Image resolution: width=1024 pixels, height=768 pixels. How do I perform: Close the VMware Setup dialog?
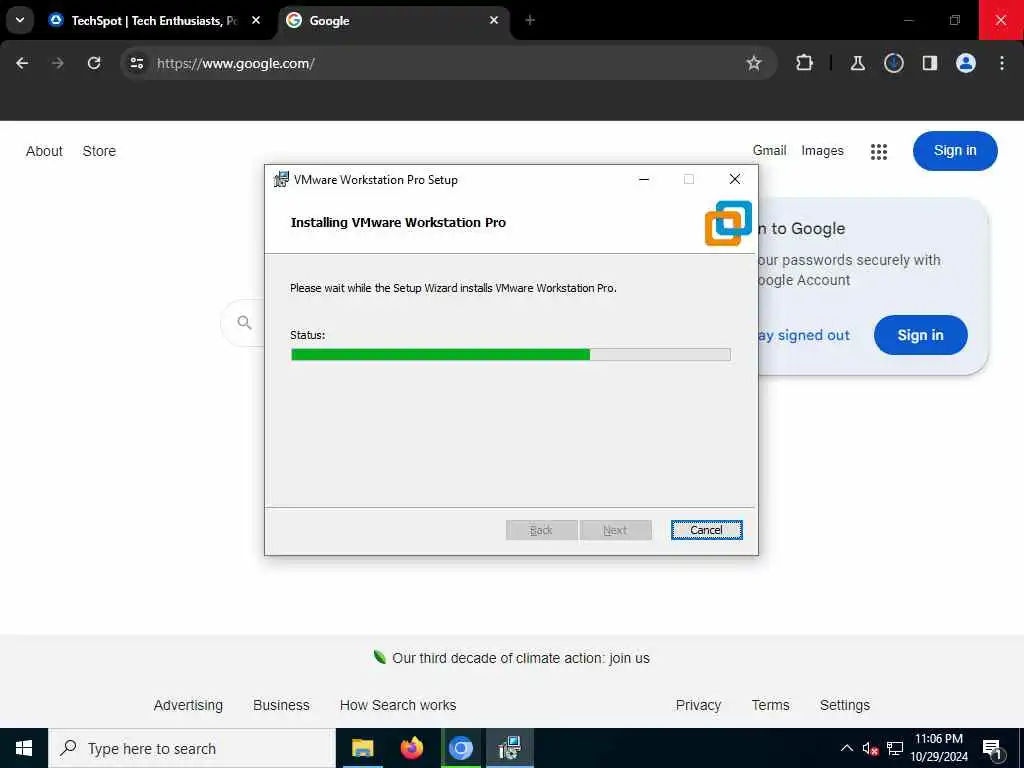(735, 180)
